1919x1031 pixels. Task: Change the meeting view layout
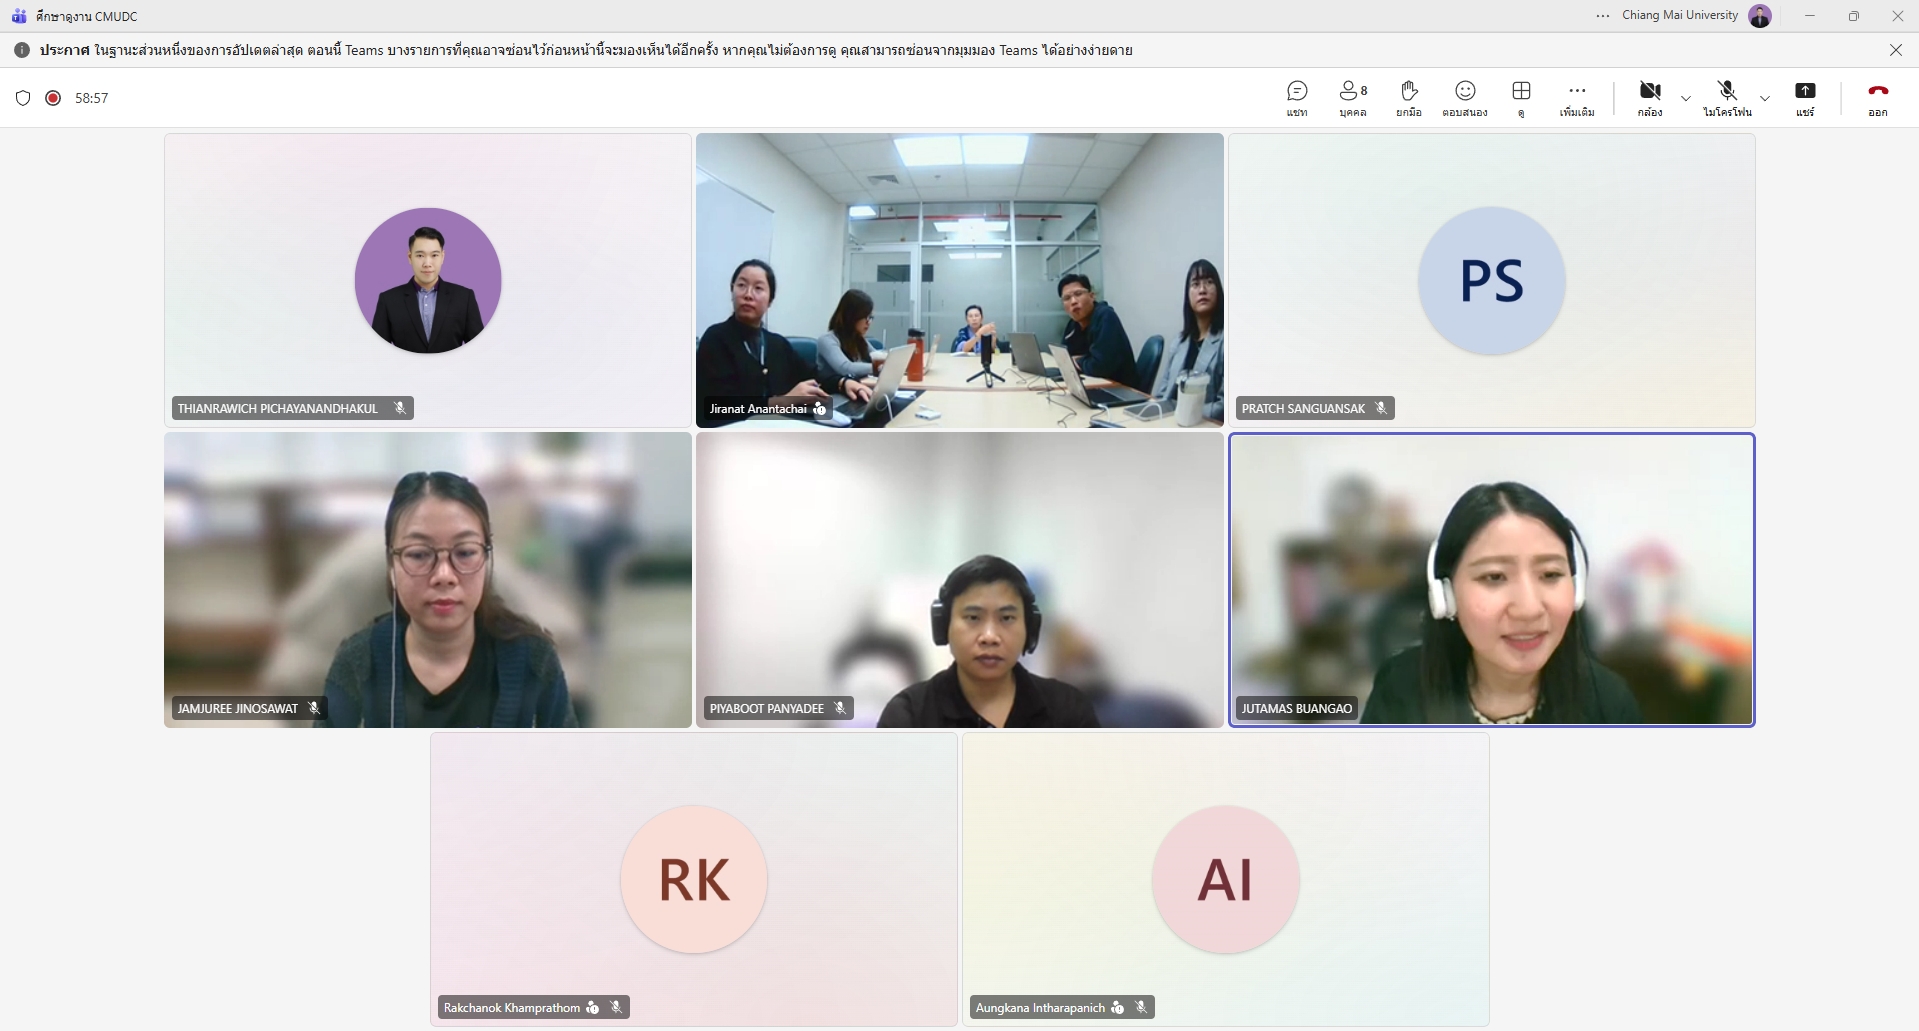tap(1521, 98)
